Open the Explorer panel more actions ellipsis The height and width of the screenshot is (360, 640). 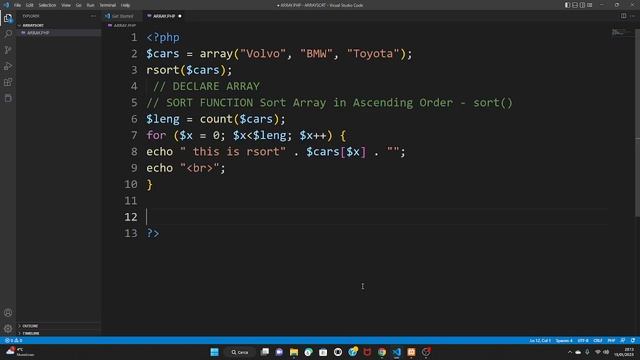[x=93, y=16]
